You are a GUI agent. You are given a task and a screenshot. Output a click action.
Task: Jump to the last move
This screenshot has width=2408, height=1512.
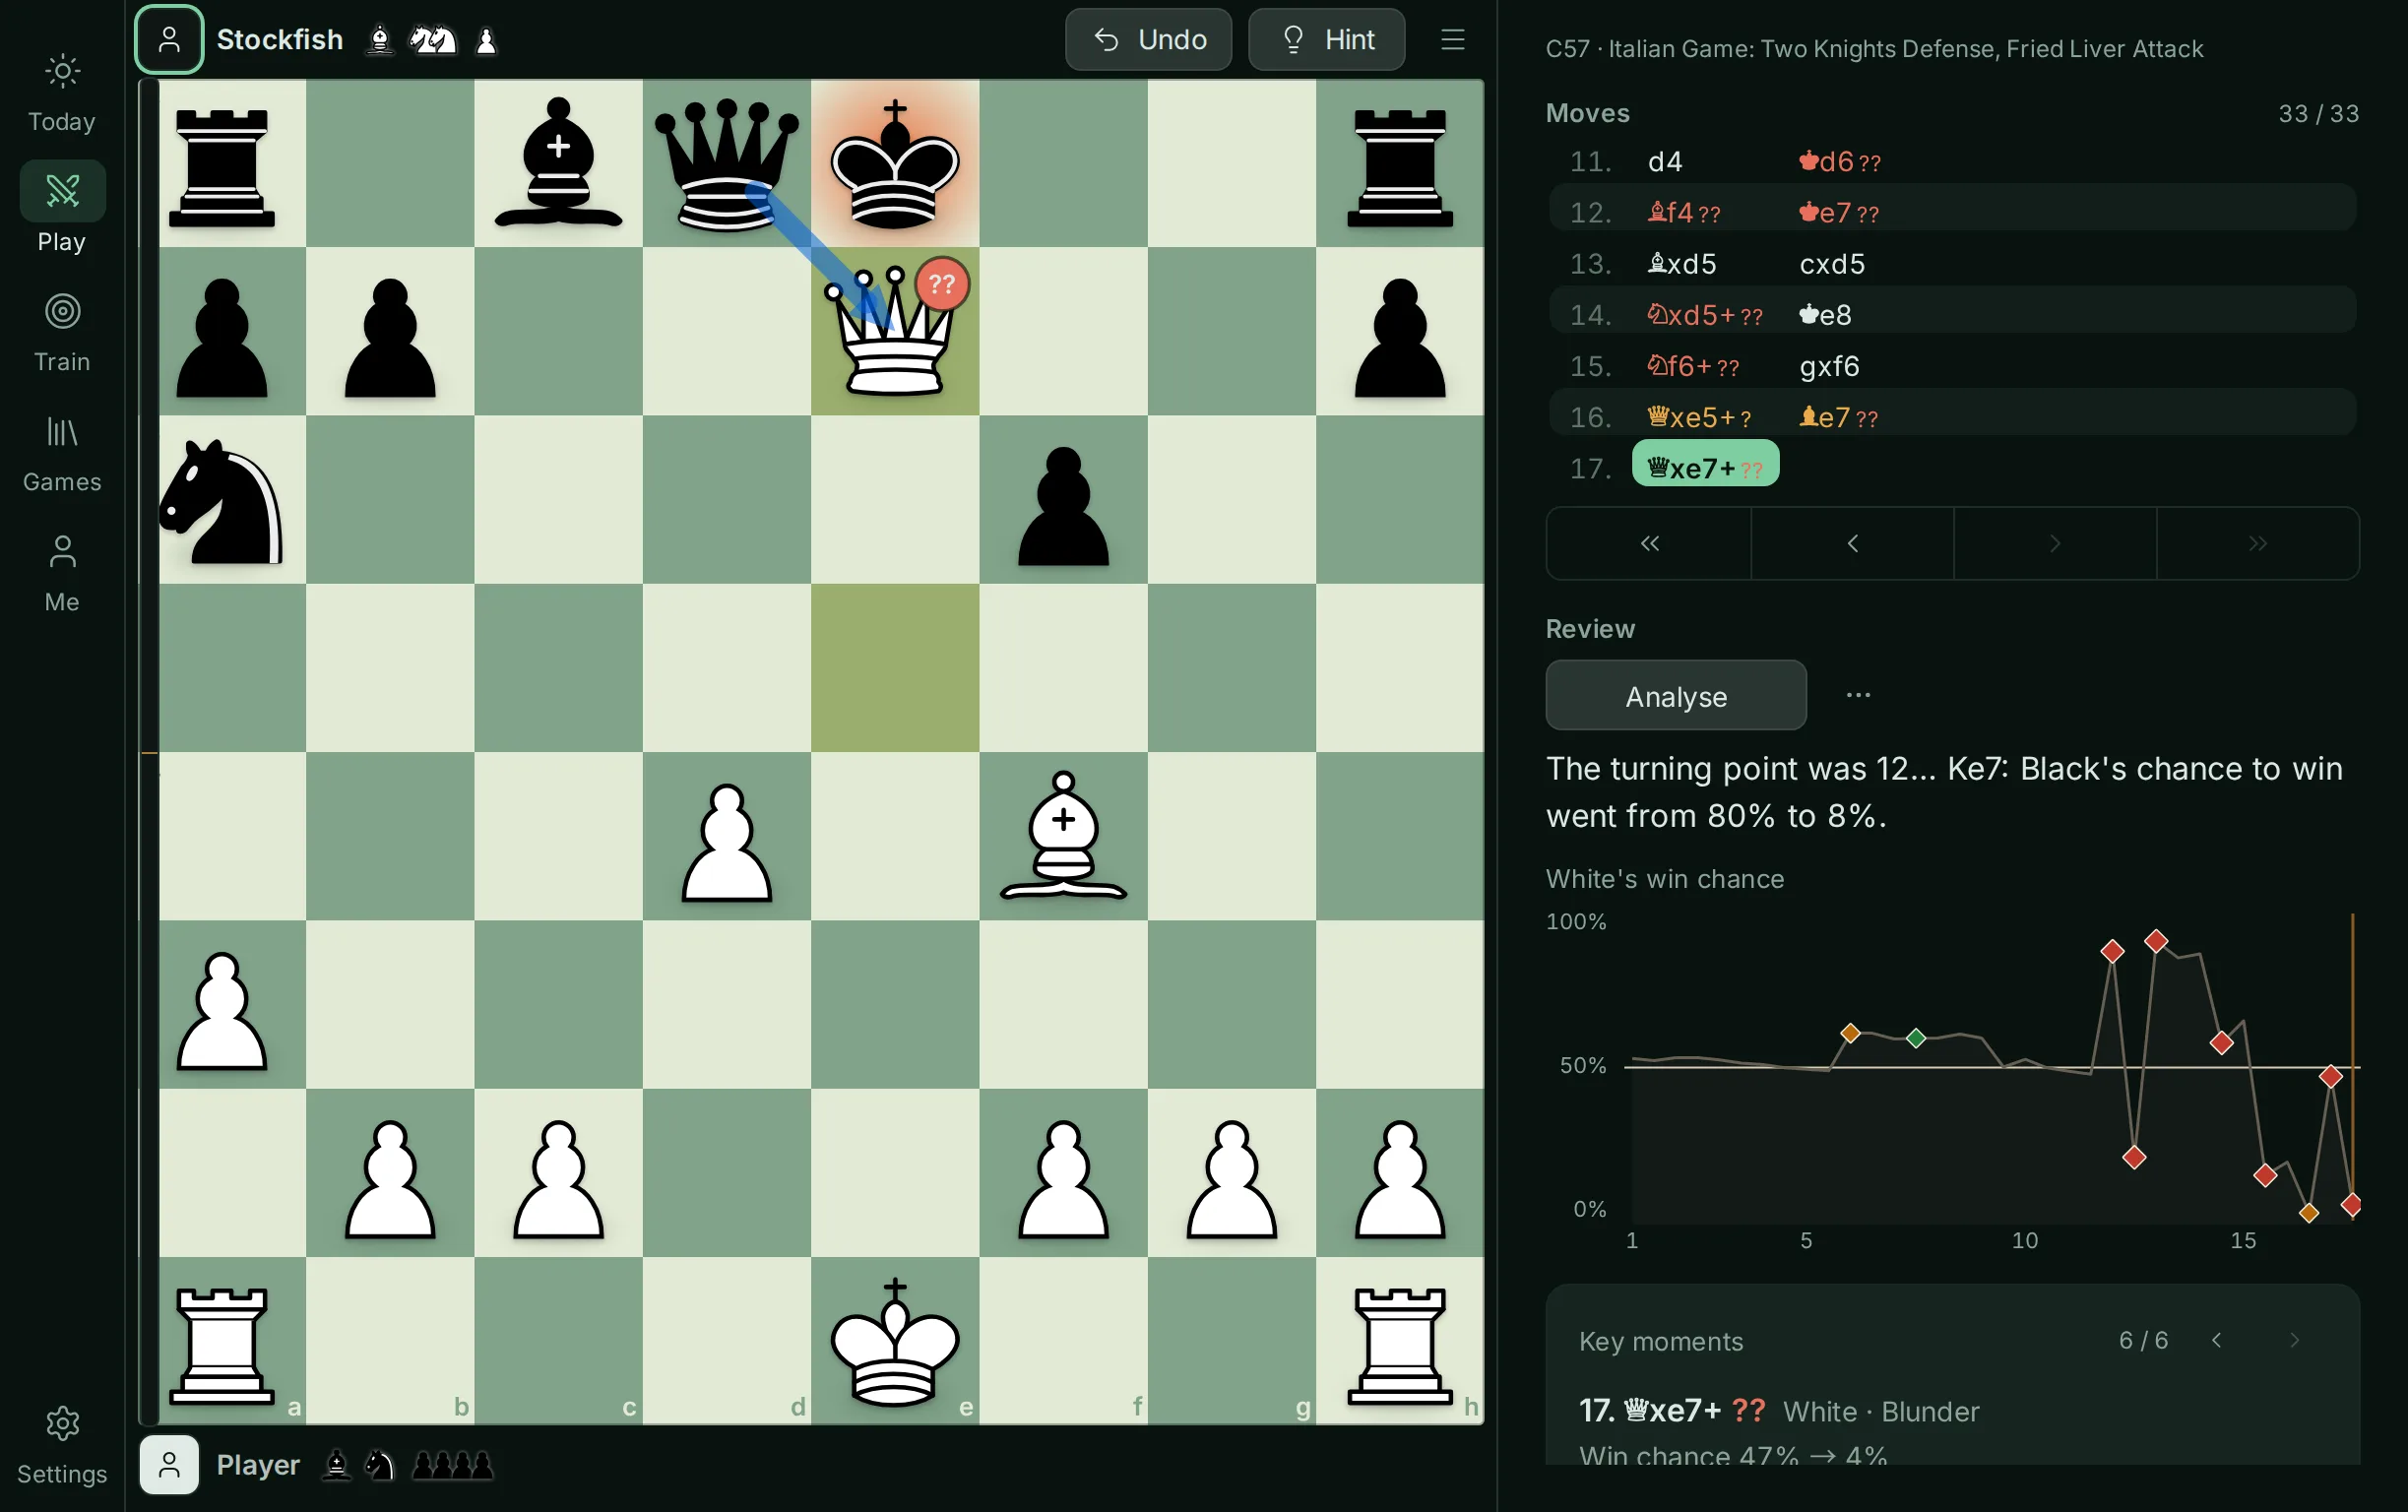(x=2258, y=543)
